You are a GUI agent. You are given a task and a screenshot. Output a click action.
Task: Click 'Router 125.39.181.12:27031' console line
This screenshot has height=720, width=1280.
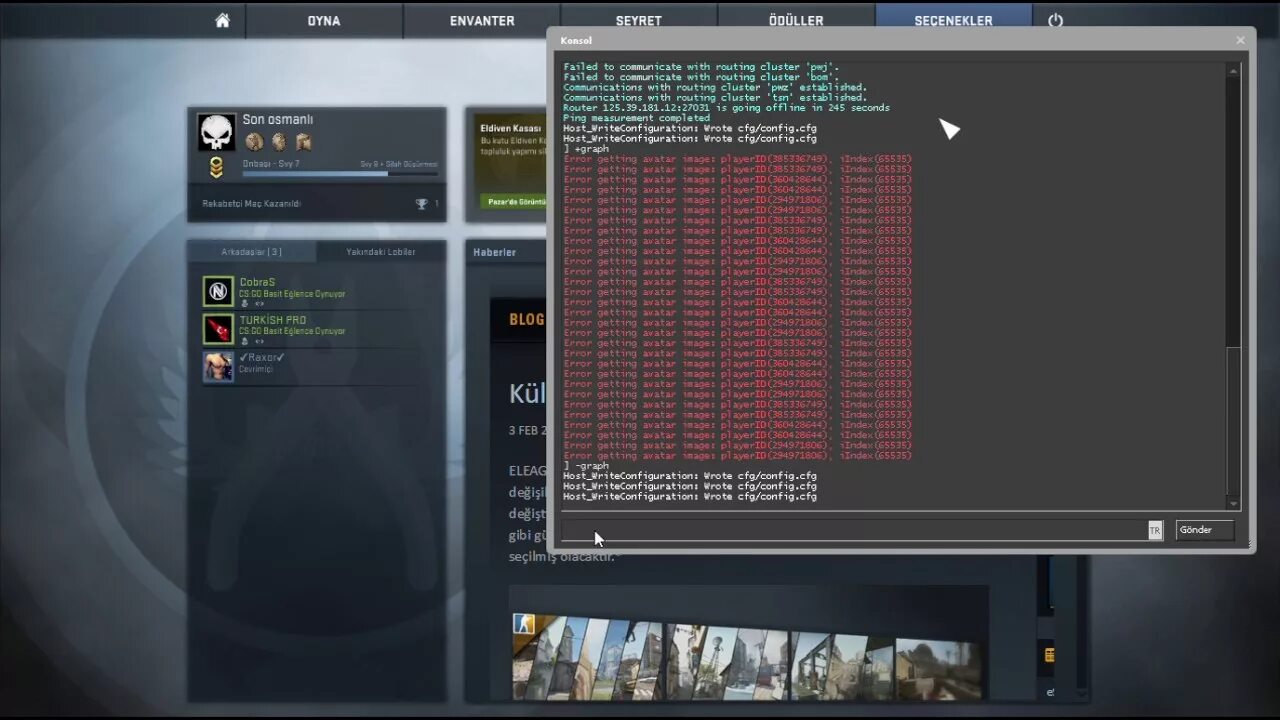(x=726, y=108)
